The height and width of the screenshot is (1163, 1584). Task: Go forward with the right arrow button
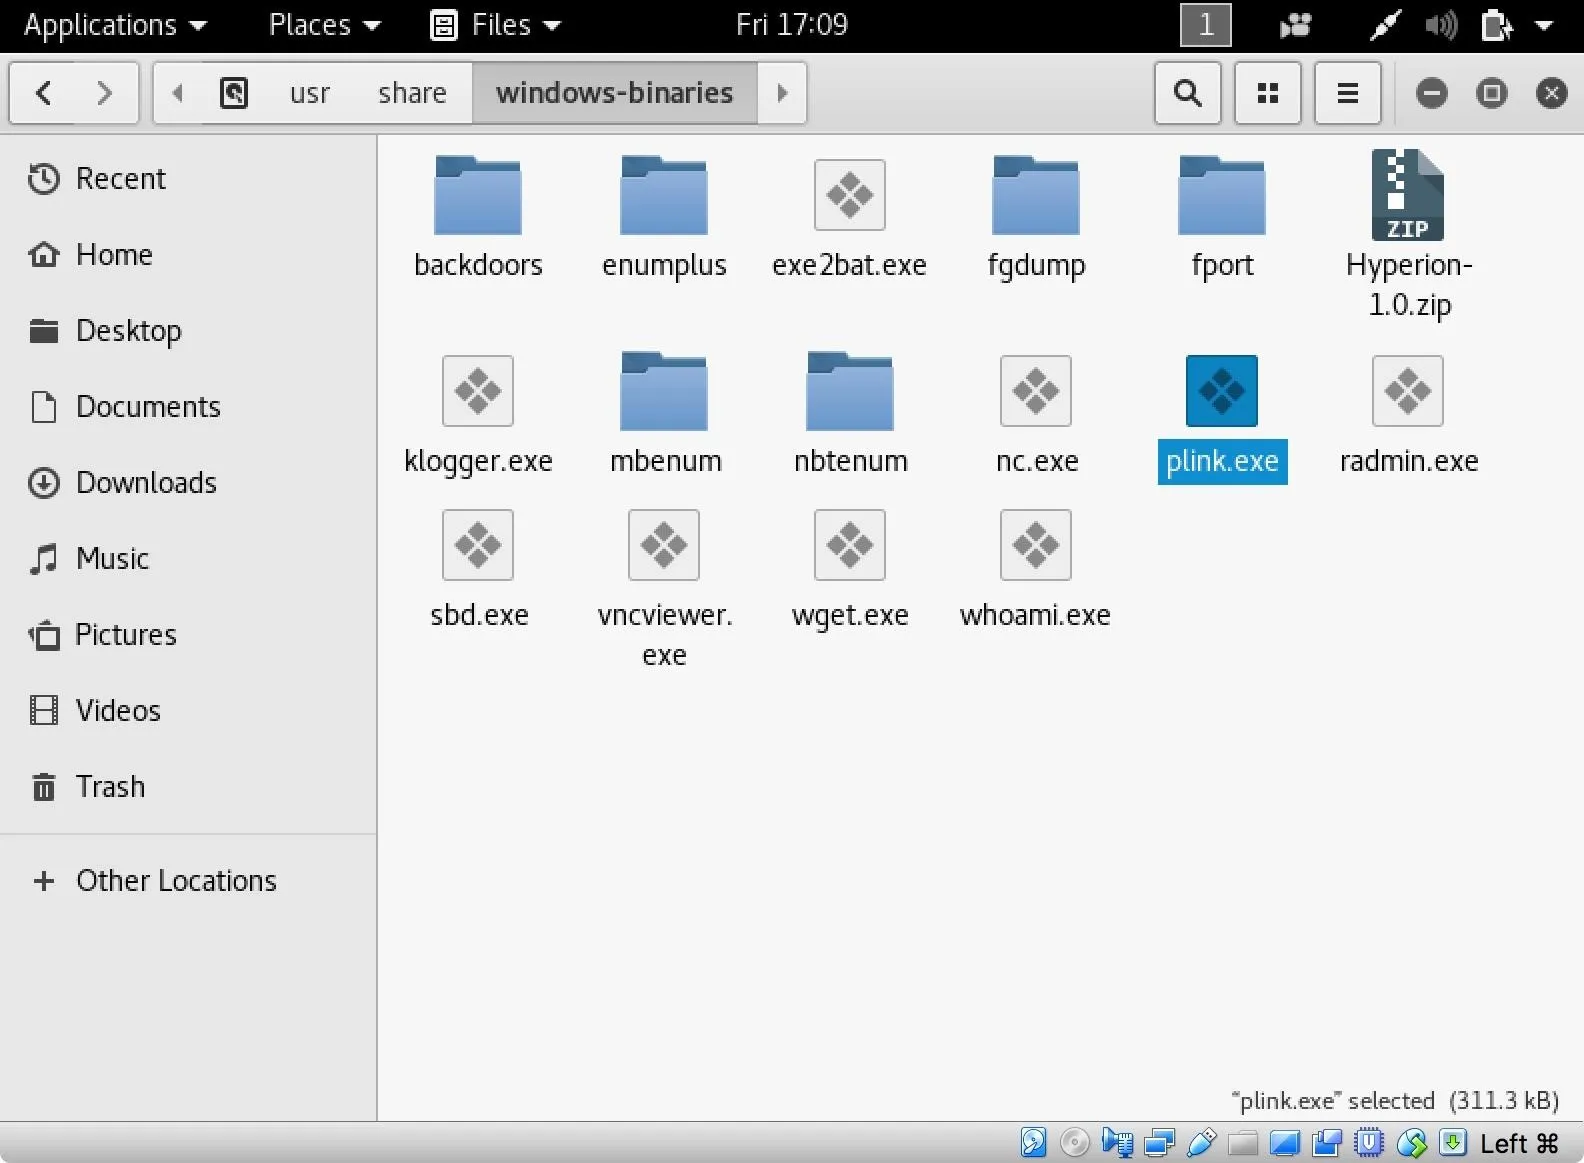click(105, 93)
